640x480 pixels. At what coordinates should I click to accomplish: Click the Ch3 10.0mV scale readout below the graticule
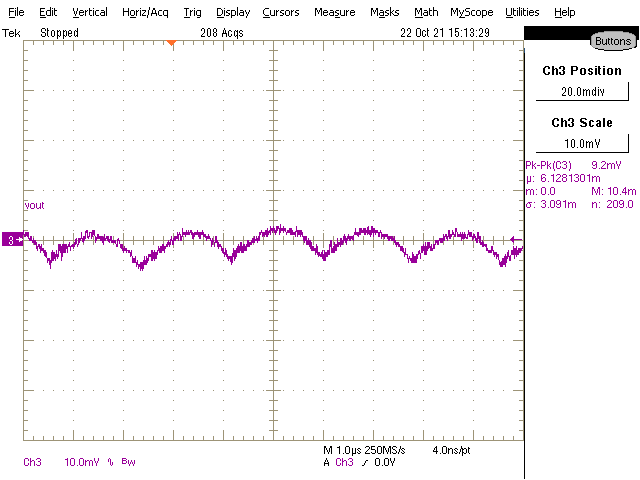61,462
